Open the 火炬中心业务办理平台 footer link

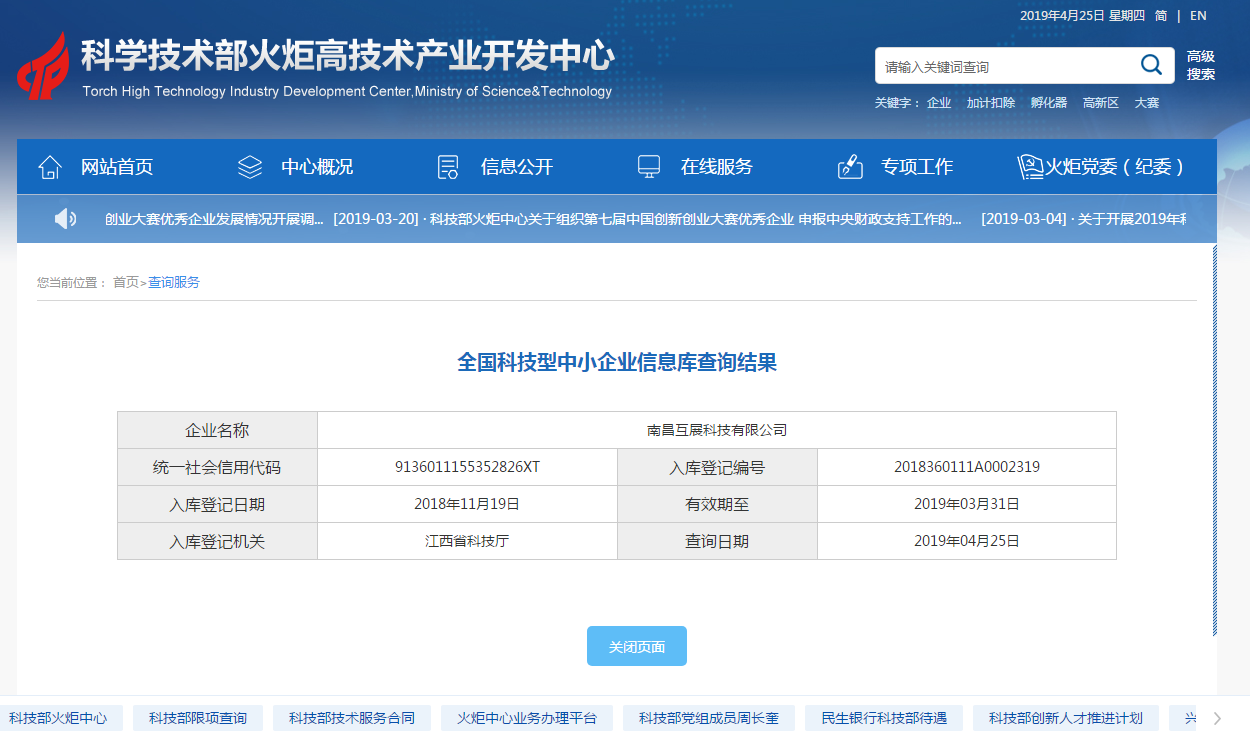click(527, 718)
